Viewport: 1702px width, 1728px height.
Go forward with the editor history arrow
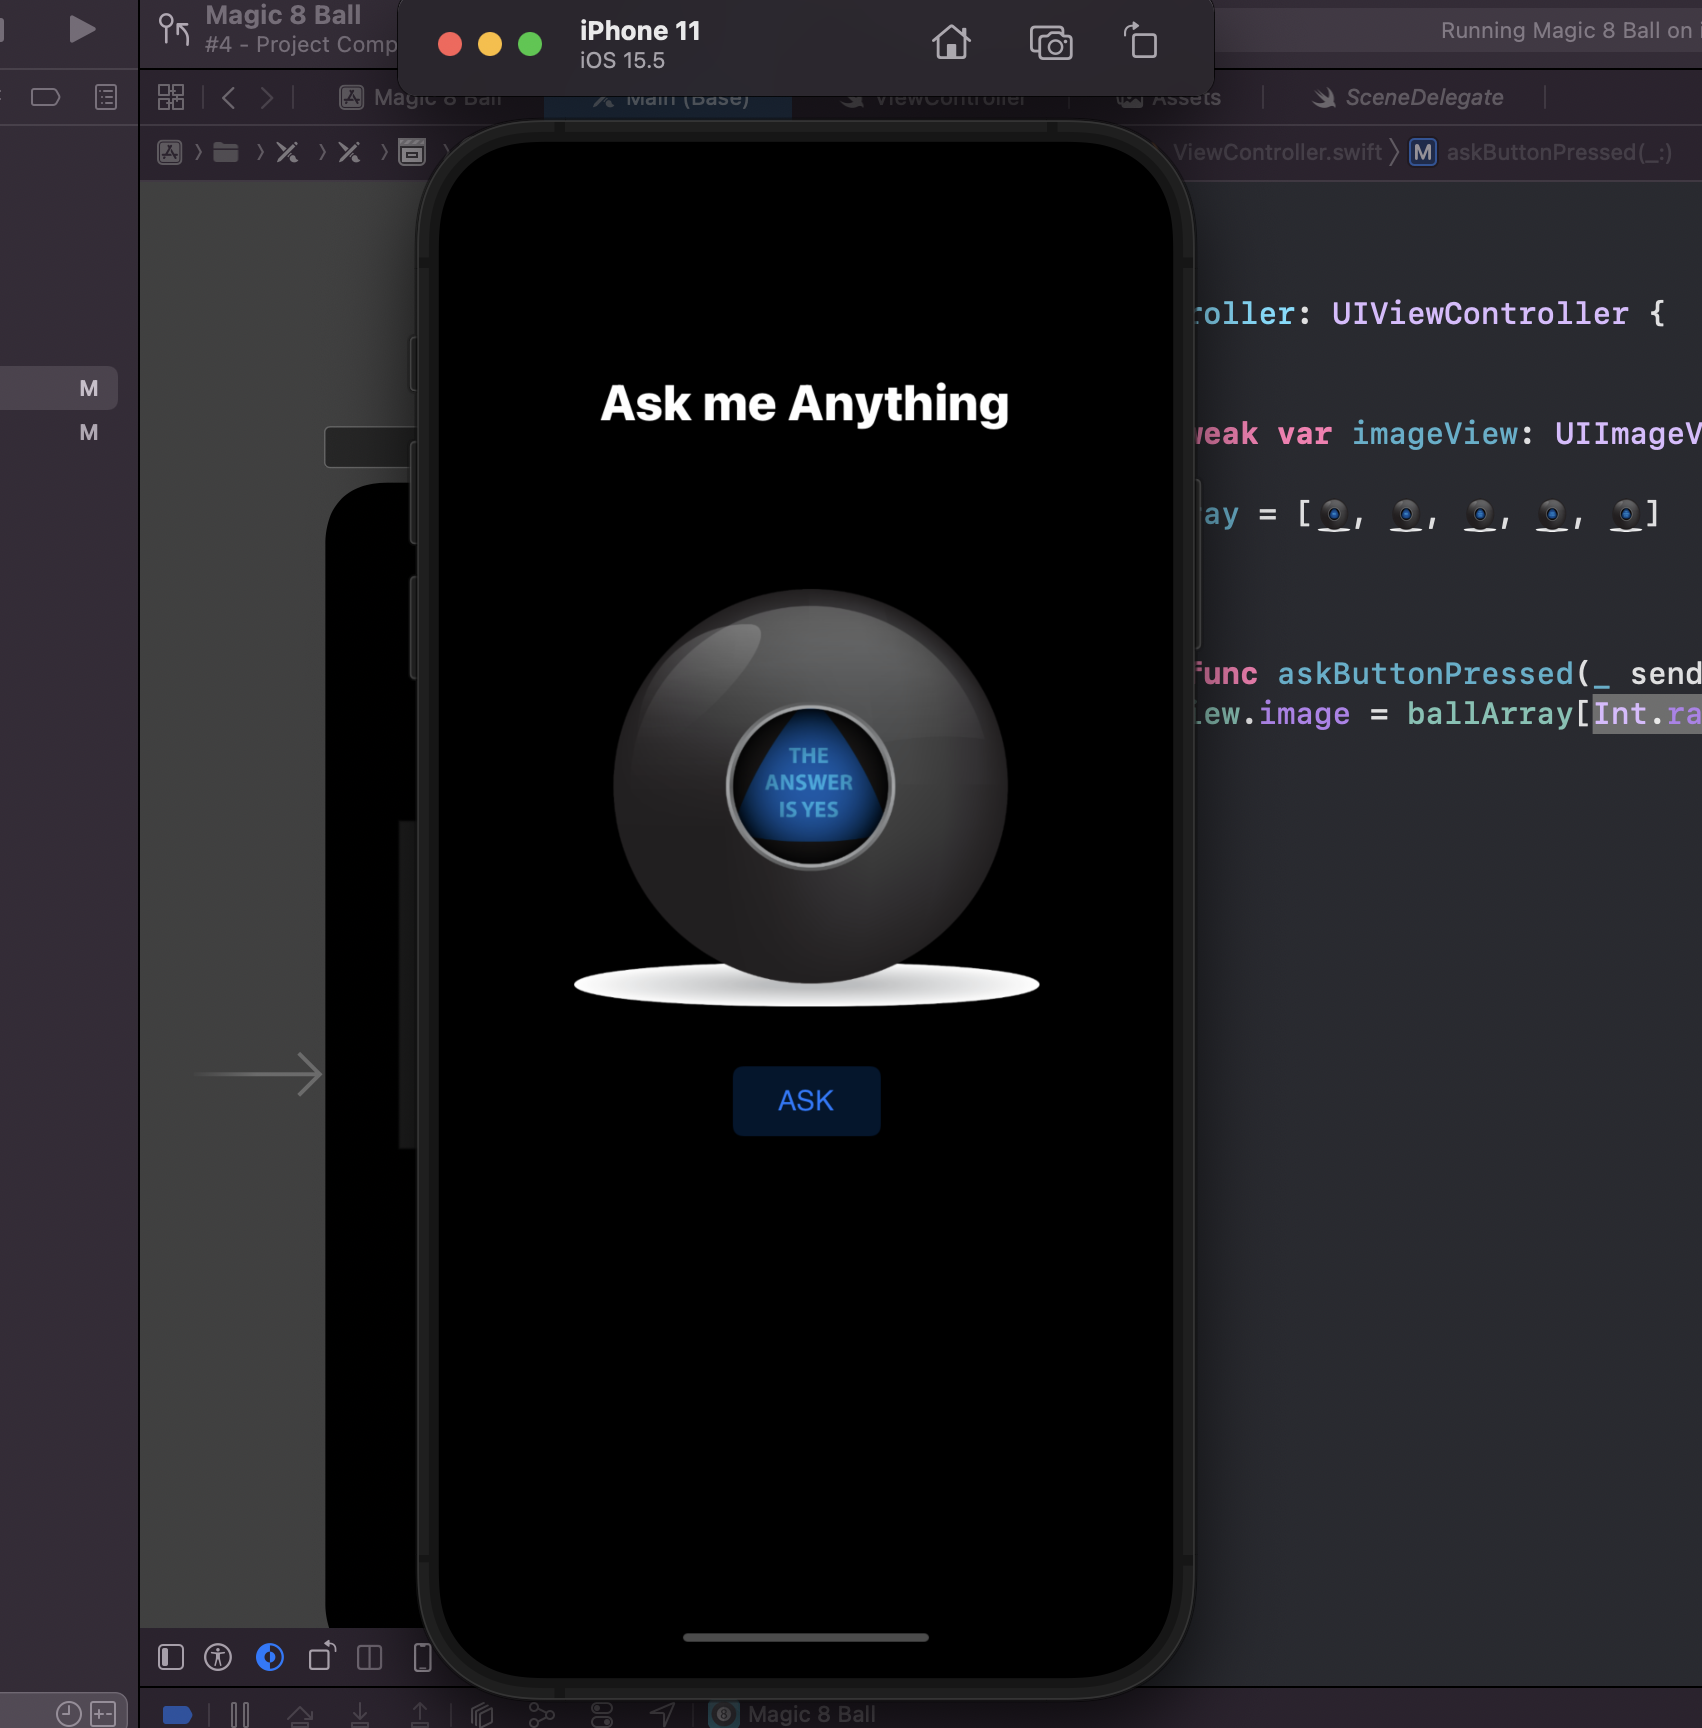[267, 97]
